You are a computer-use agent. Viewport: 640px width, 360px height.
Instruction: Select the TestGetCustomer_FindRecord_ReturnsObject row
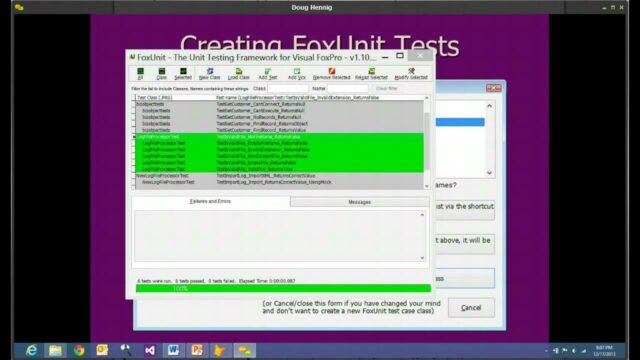(279, 124)
